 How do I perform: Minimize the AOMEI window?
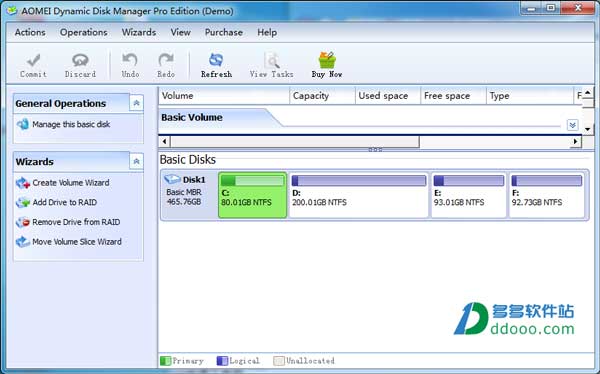[531, 7]
